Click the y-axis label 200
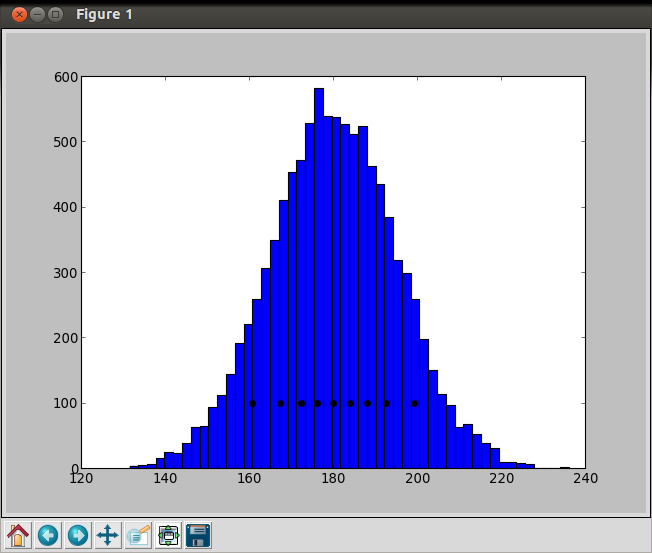This screenshot has width=652, height=553. (66, 338)
